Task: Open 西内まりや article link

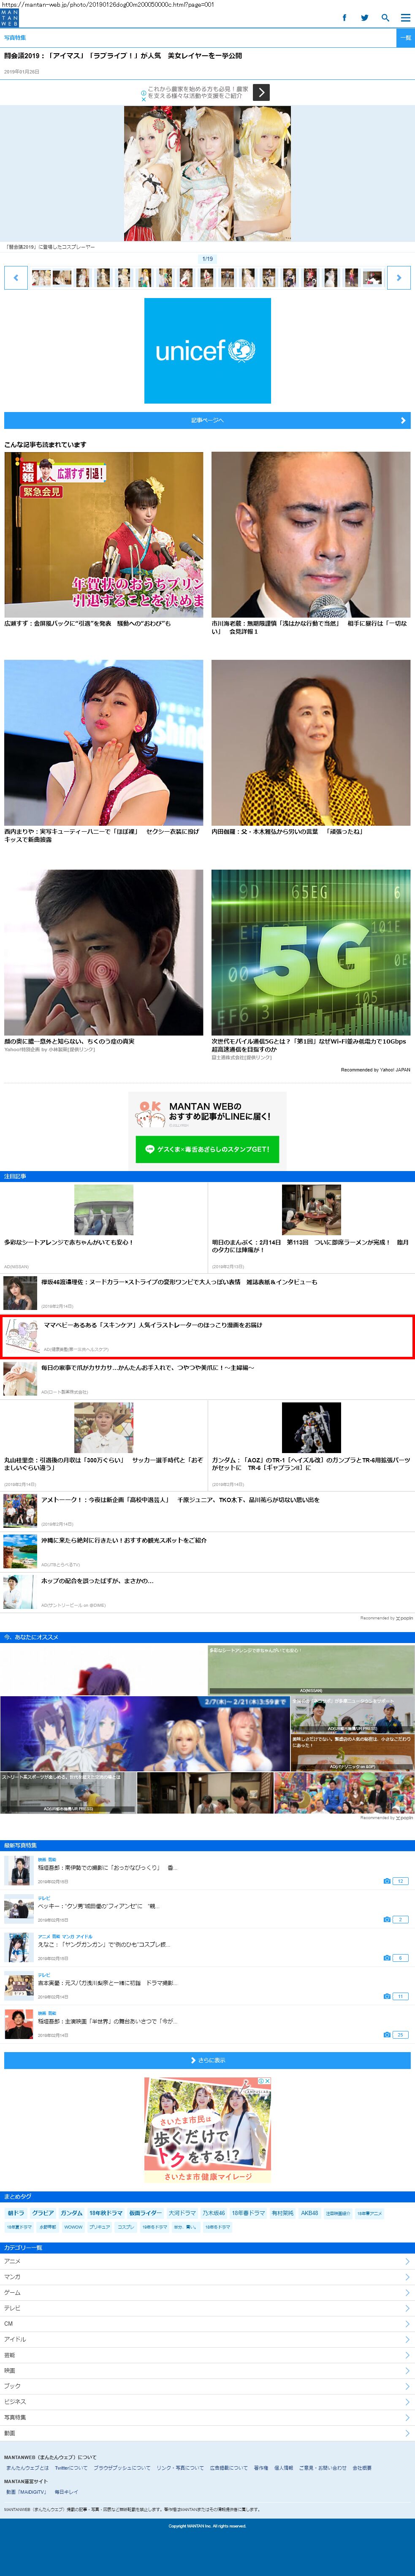Action: click(103, 835)
